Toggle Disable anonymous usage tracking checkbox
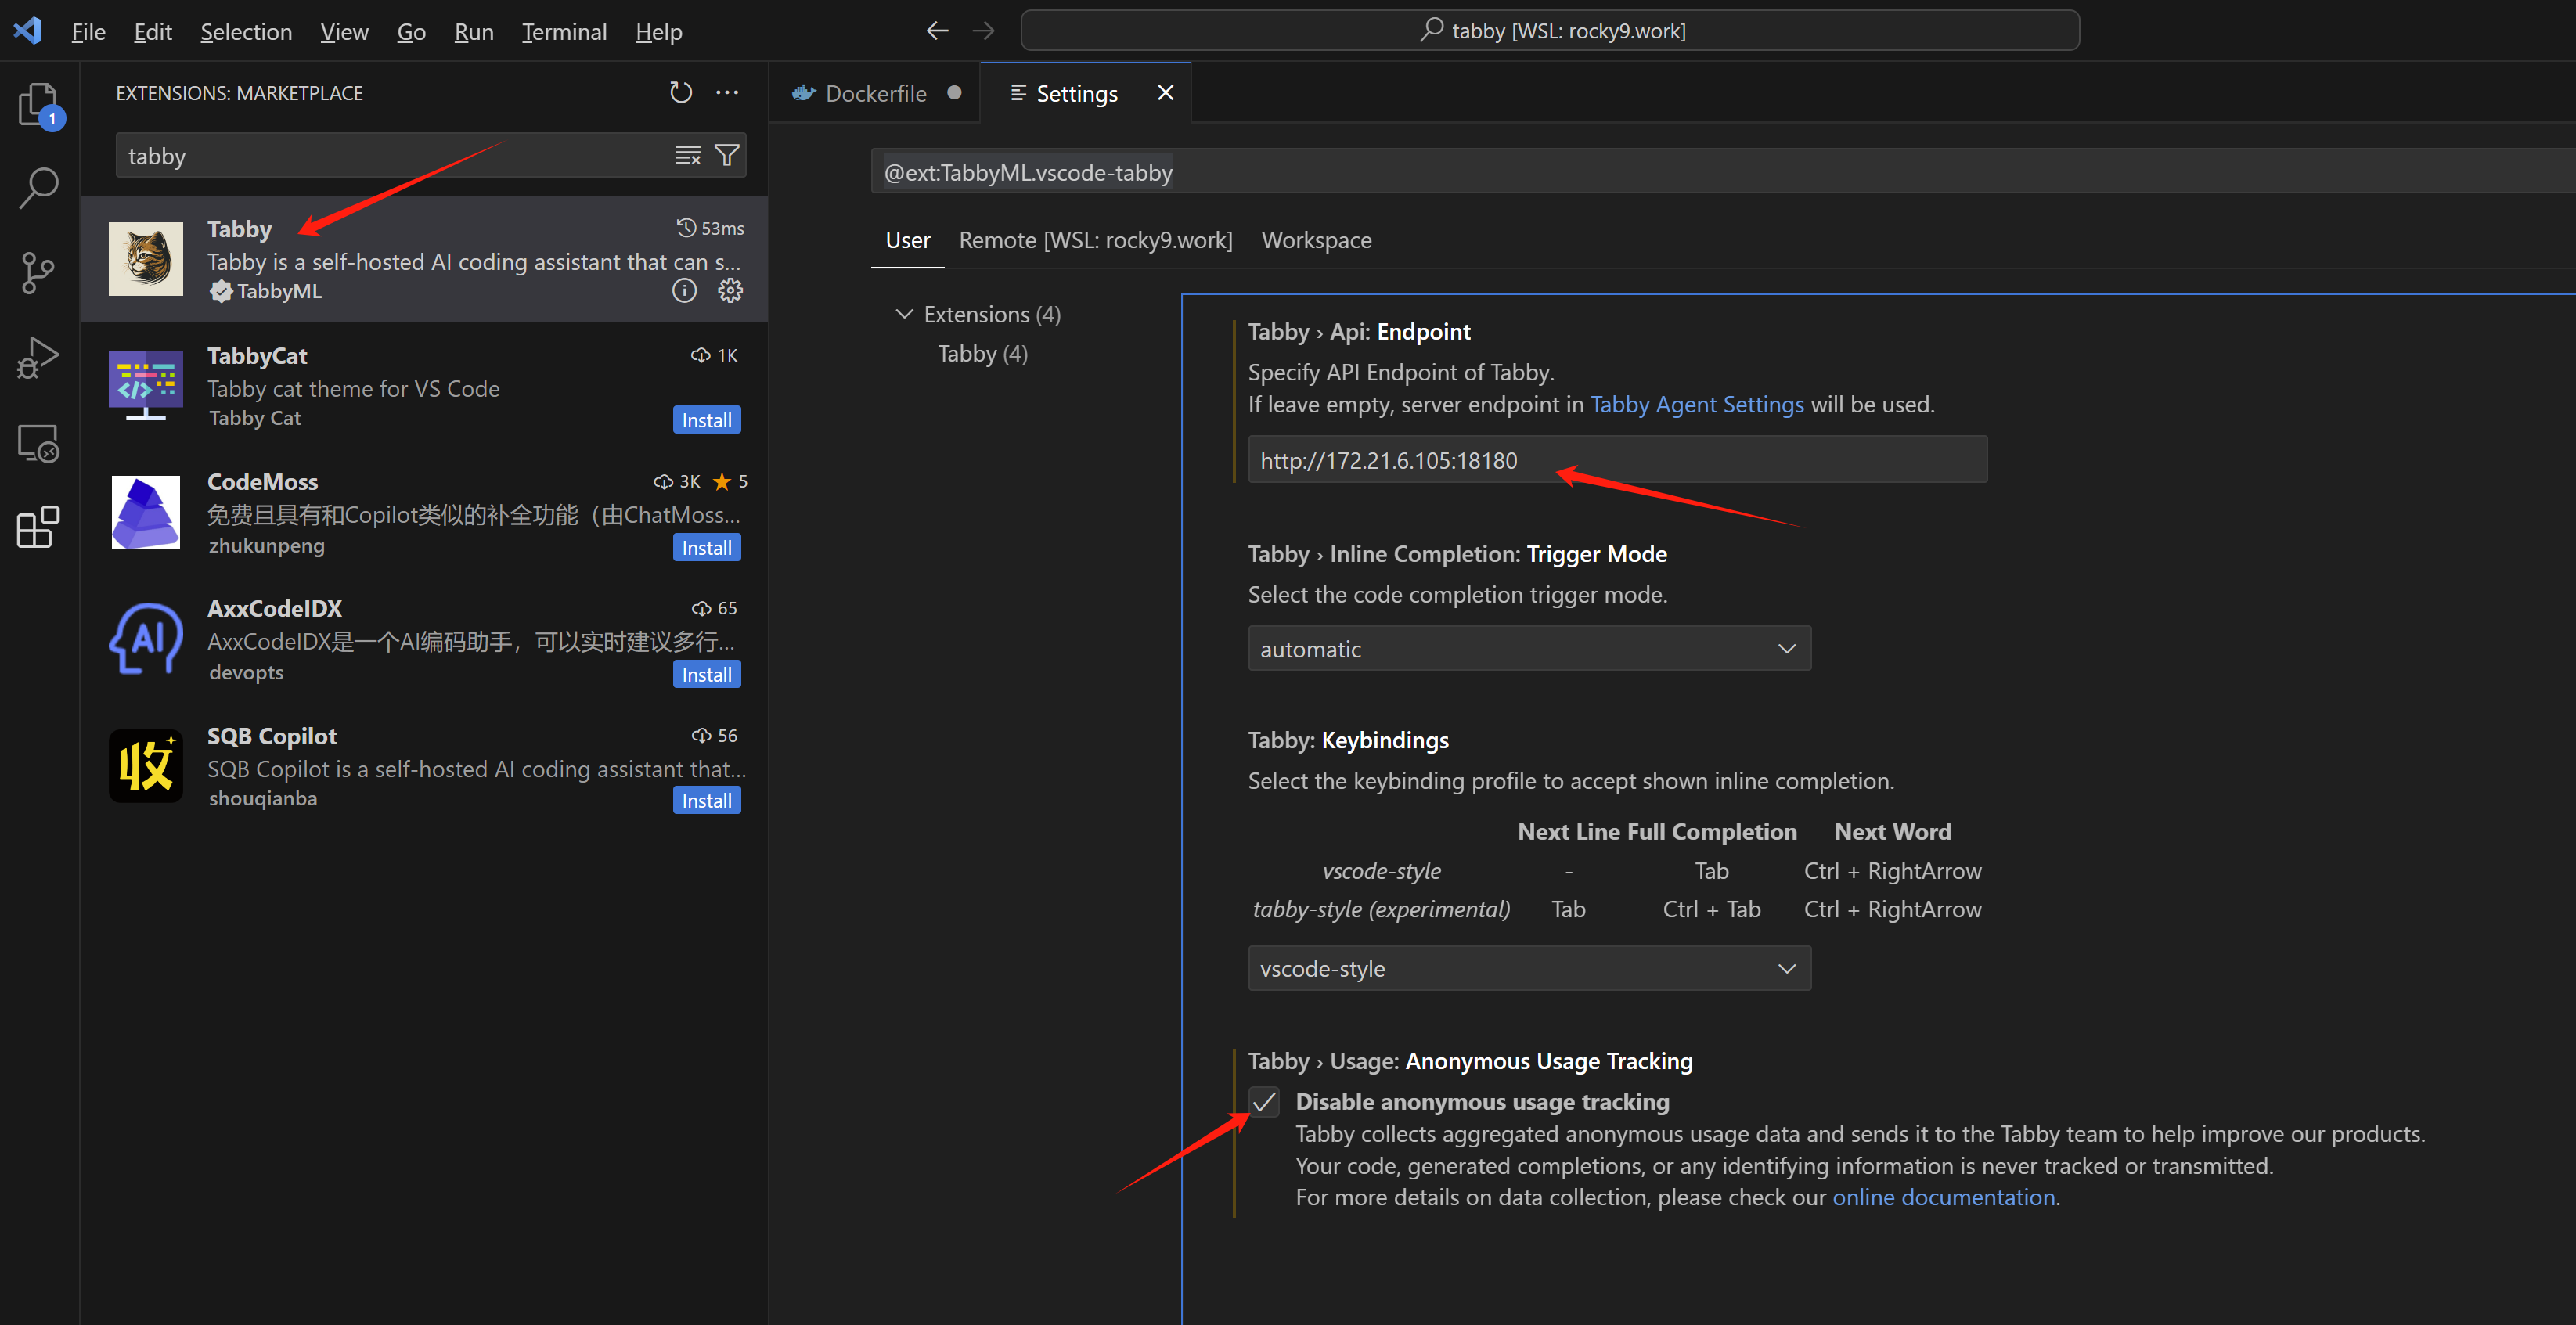Viewport: 2576px width, 1325px height. point(1265,1102)
